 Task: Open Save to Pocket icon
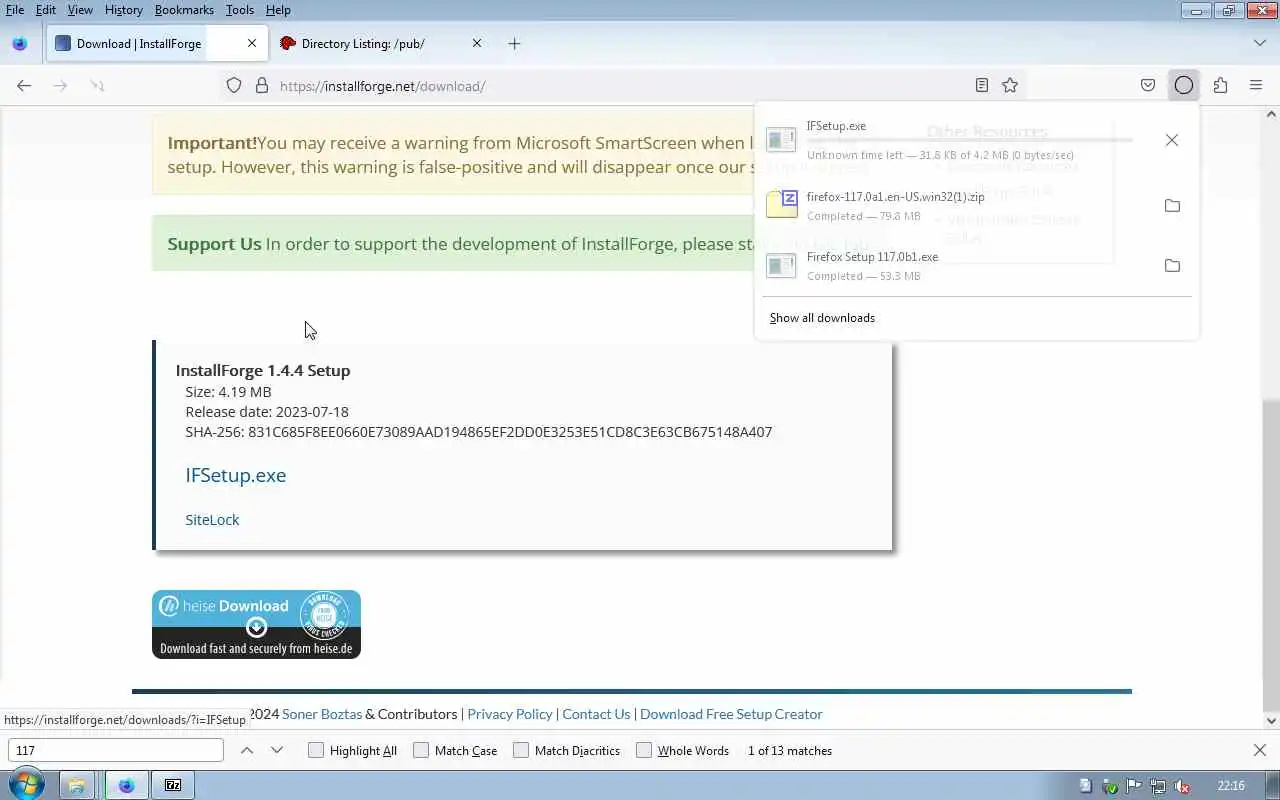coord(1148,86)
